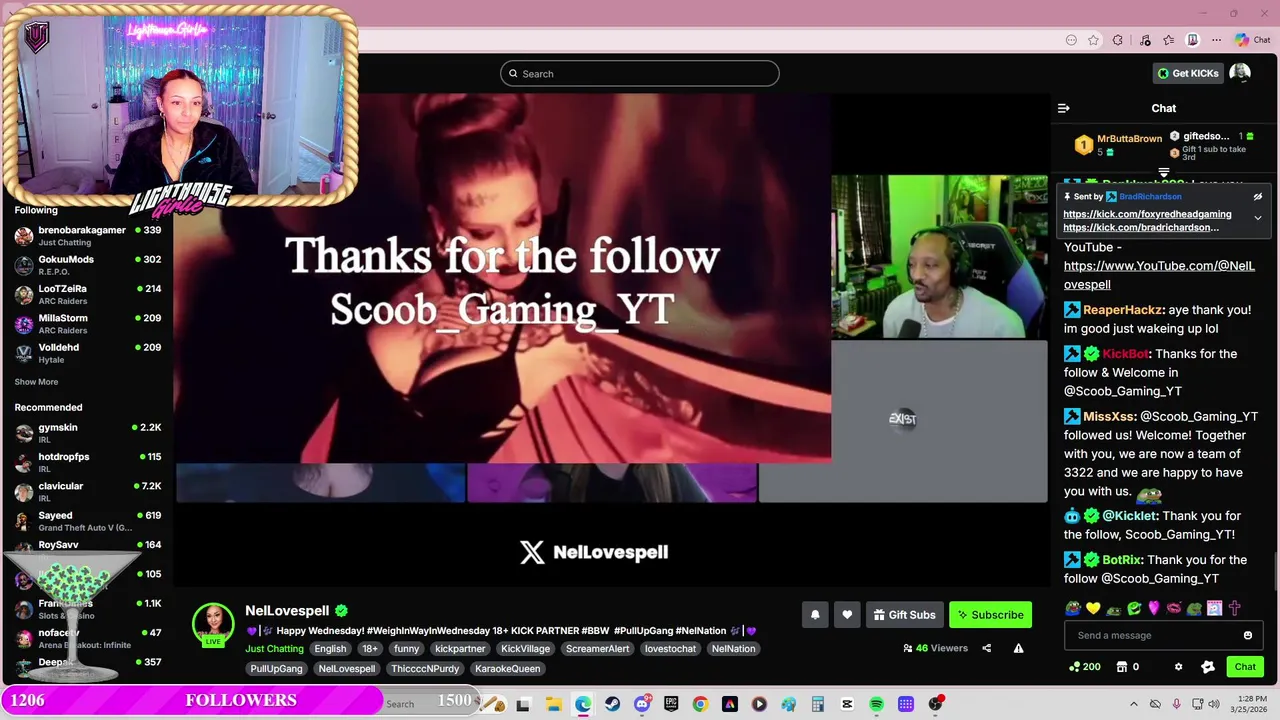The image size is (1280, 720).
Task: Favorite this page star icon in Edge
Action: point(1094,40)
